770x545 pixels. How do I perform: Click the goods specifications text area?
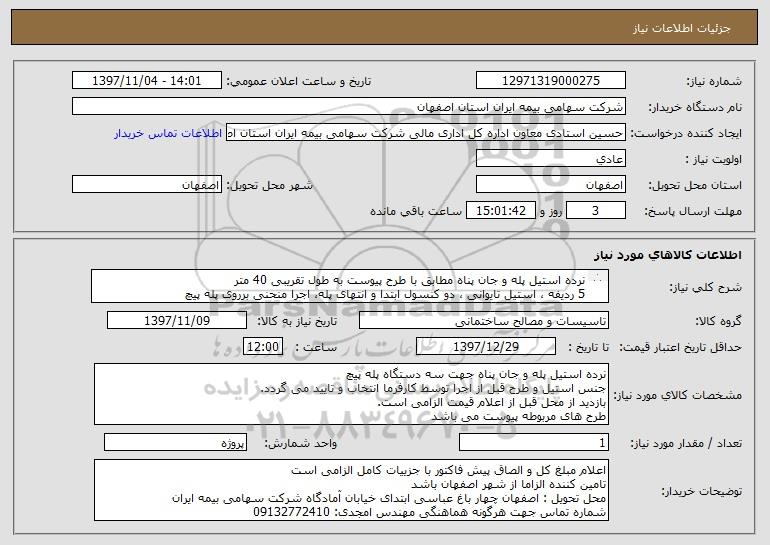click(351, 394)
